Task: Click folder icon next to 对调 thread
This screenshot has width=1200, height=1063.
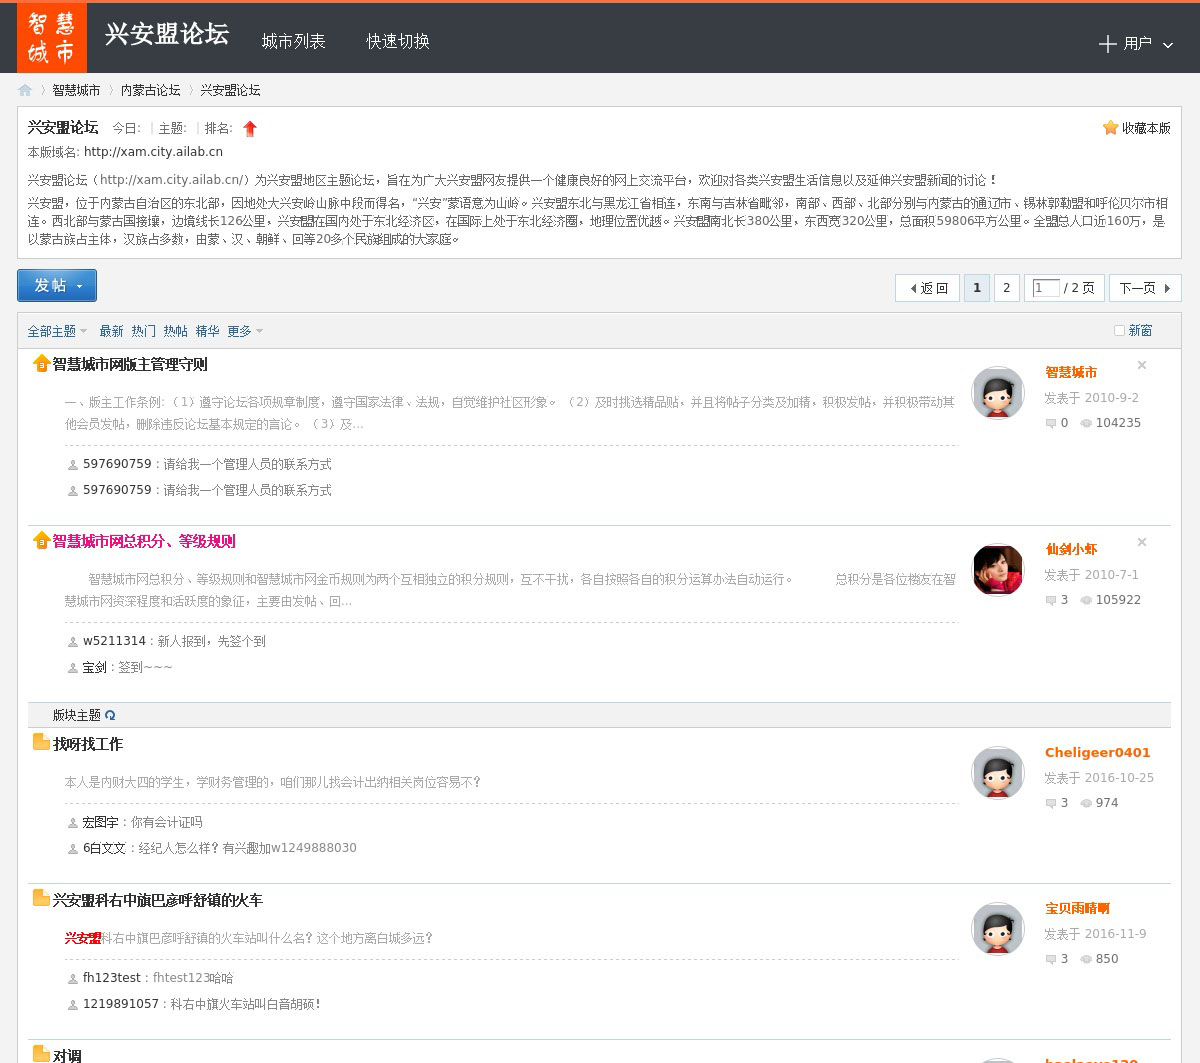Action: tap(41, 1053)
